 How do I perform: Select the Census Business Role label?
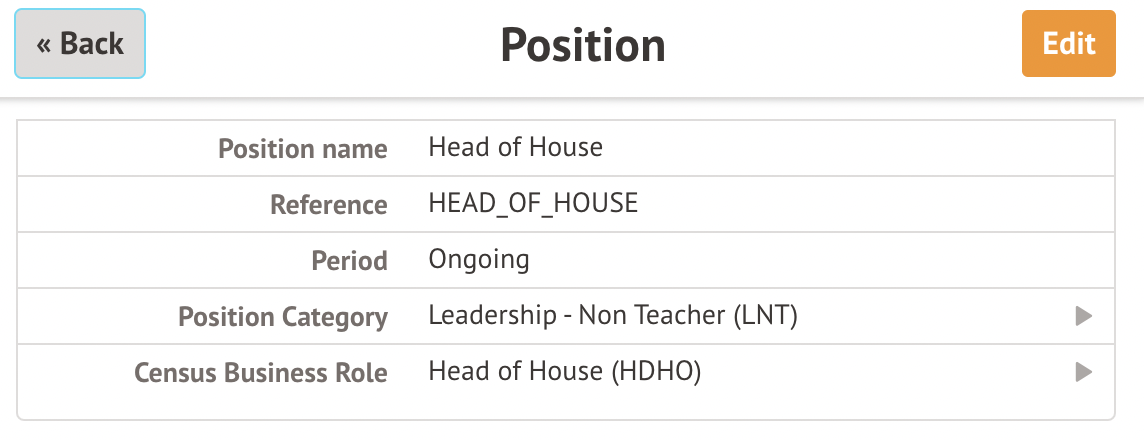click(x=260, y=373)
